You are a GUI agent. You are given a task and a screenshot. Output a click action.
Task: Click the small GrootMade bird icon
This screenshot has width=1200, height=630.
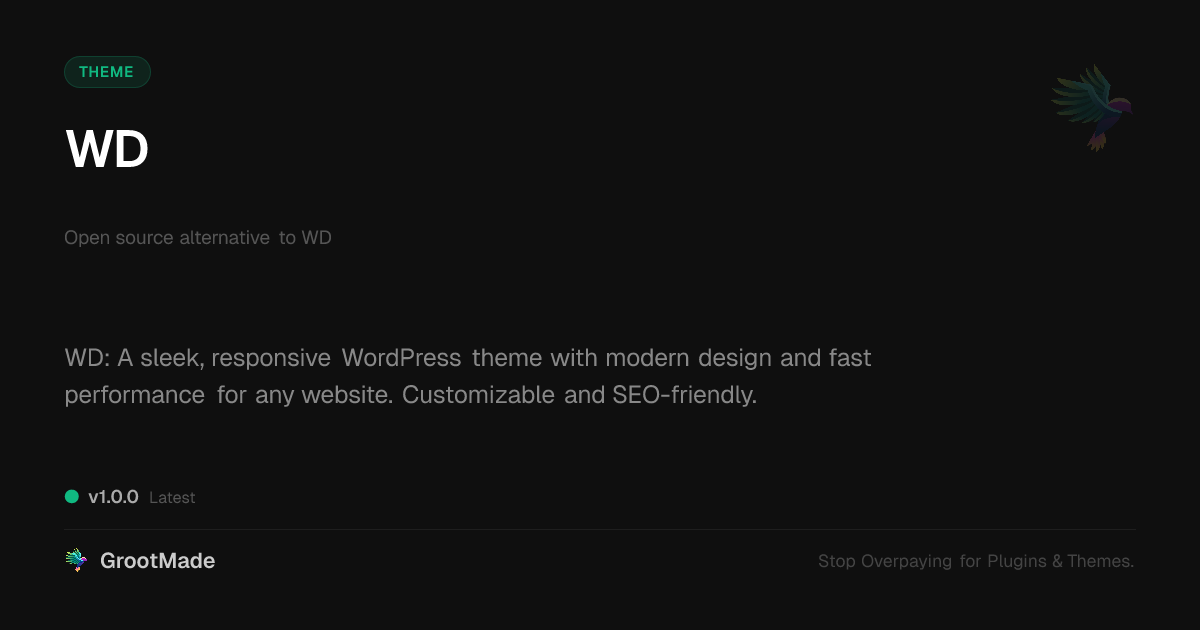(76, 561)
